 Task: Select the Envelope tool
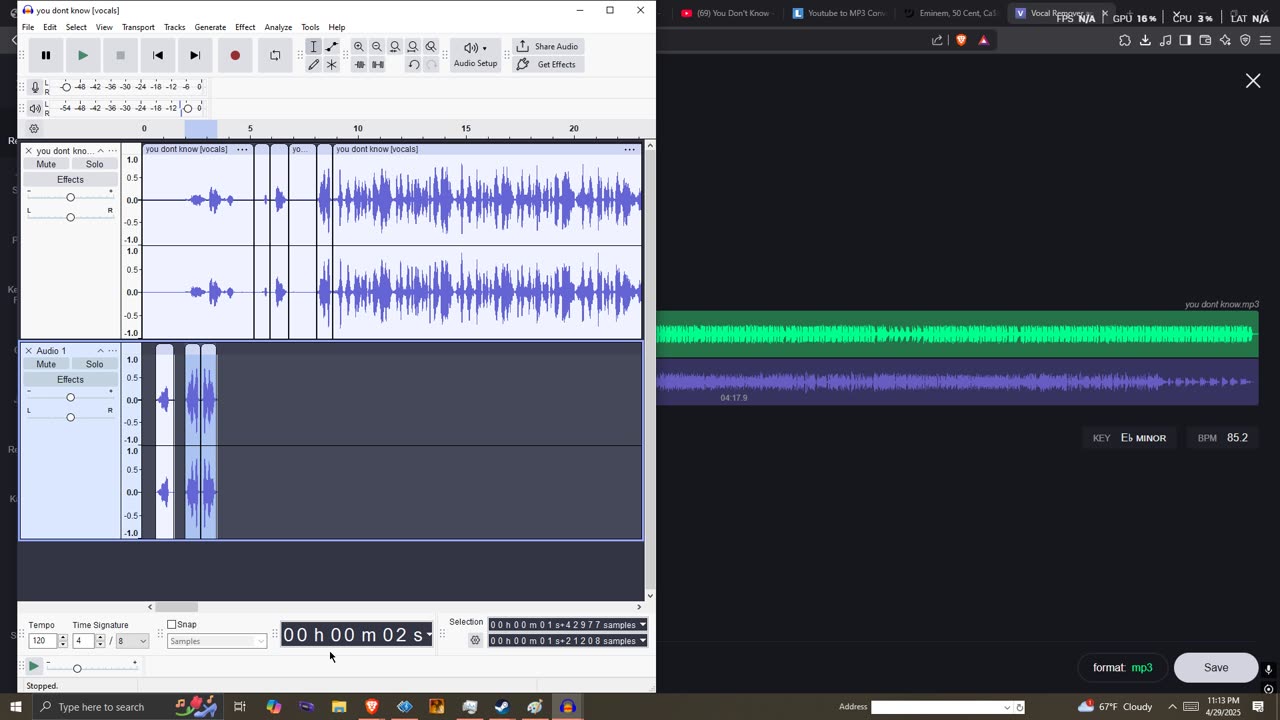[332, 47]
